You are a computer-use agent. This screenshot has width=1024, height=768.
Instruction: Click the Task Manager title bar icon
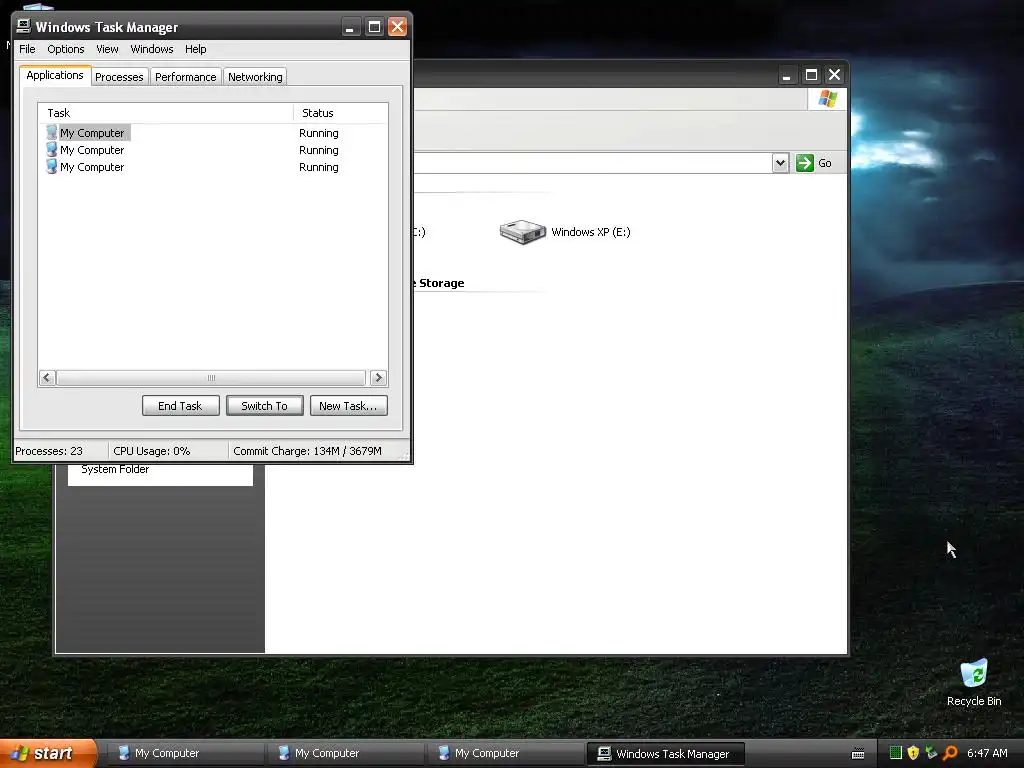(24, 26)
